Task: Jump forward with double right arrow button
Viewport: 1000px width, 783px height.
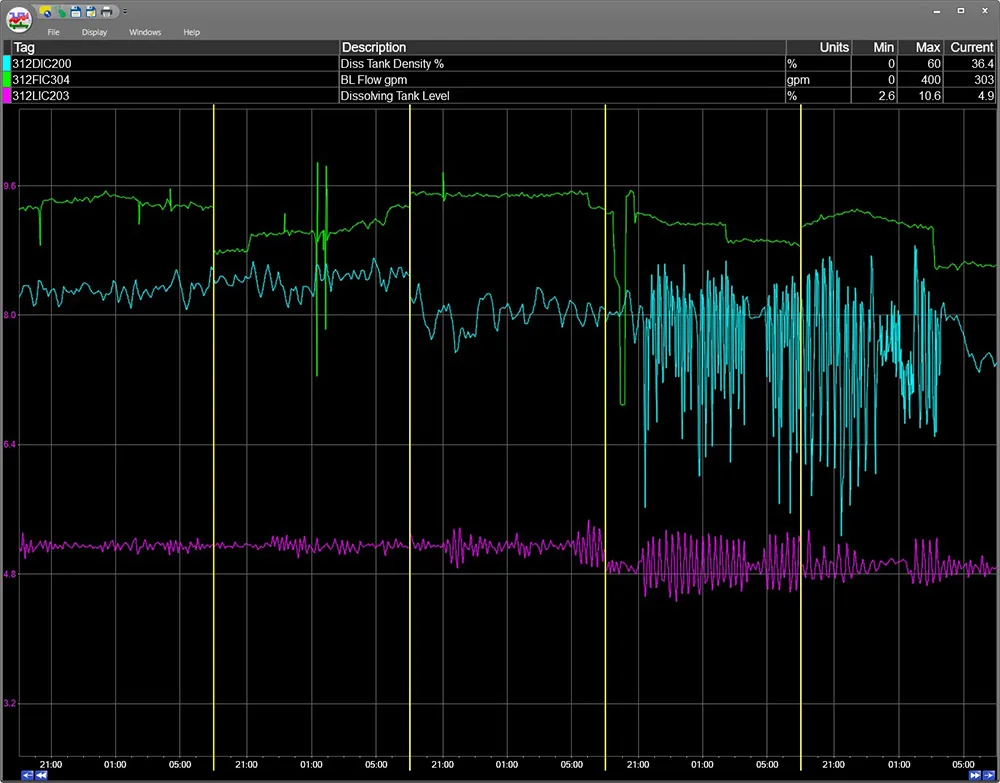Action: coord(975,775)
